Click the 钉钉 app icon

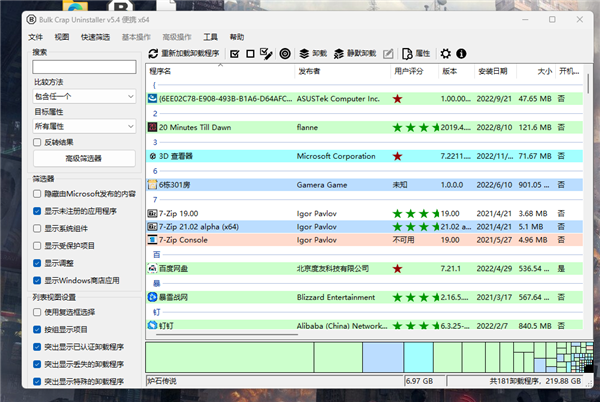pyautogui.click(x=152, y=326)
